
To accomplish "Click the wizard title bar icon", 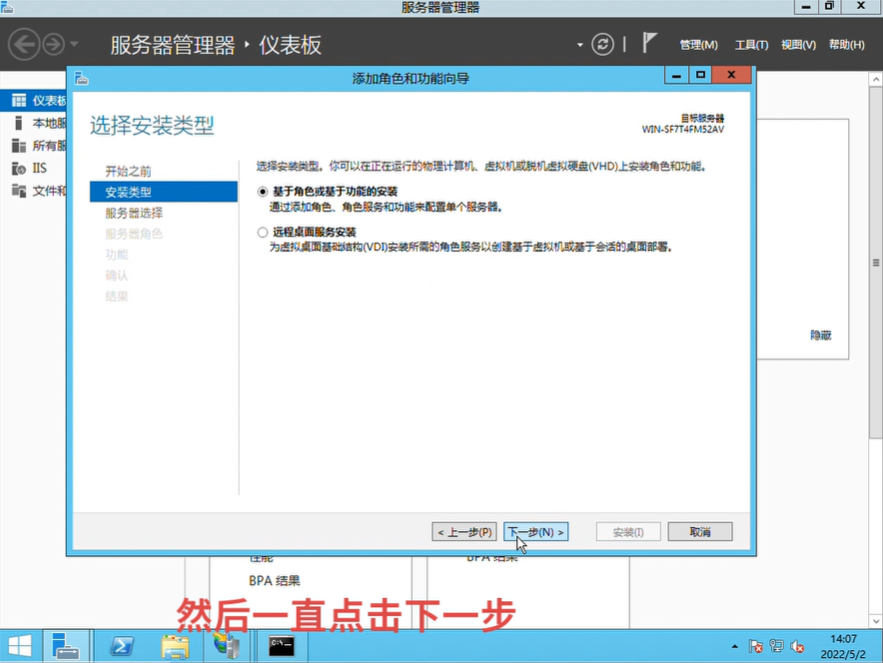I will point(82,78).
